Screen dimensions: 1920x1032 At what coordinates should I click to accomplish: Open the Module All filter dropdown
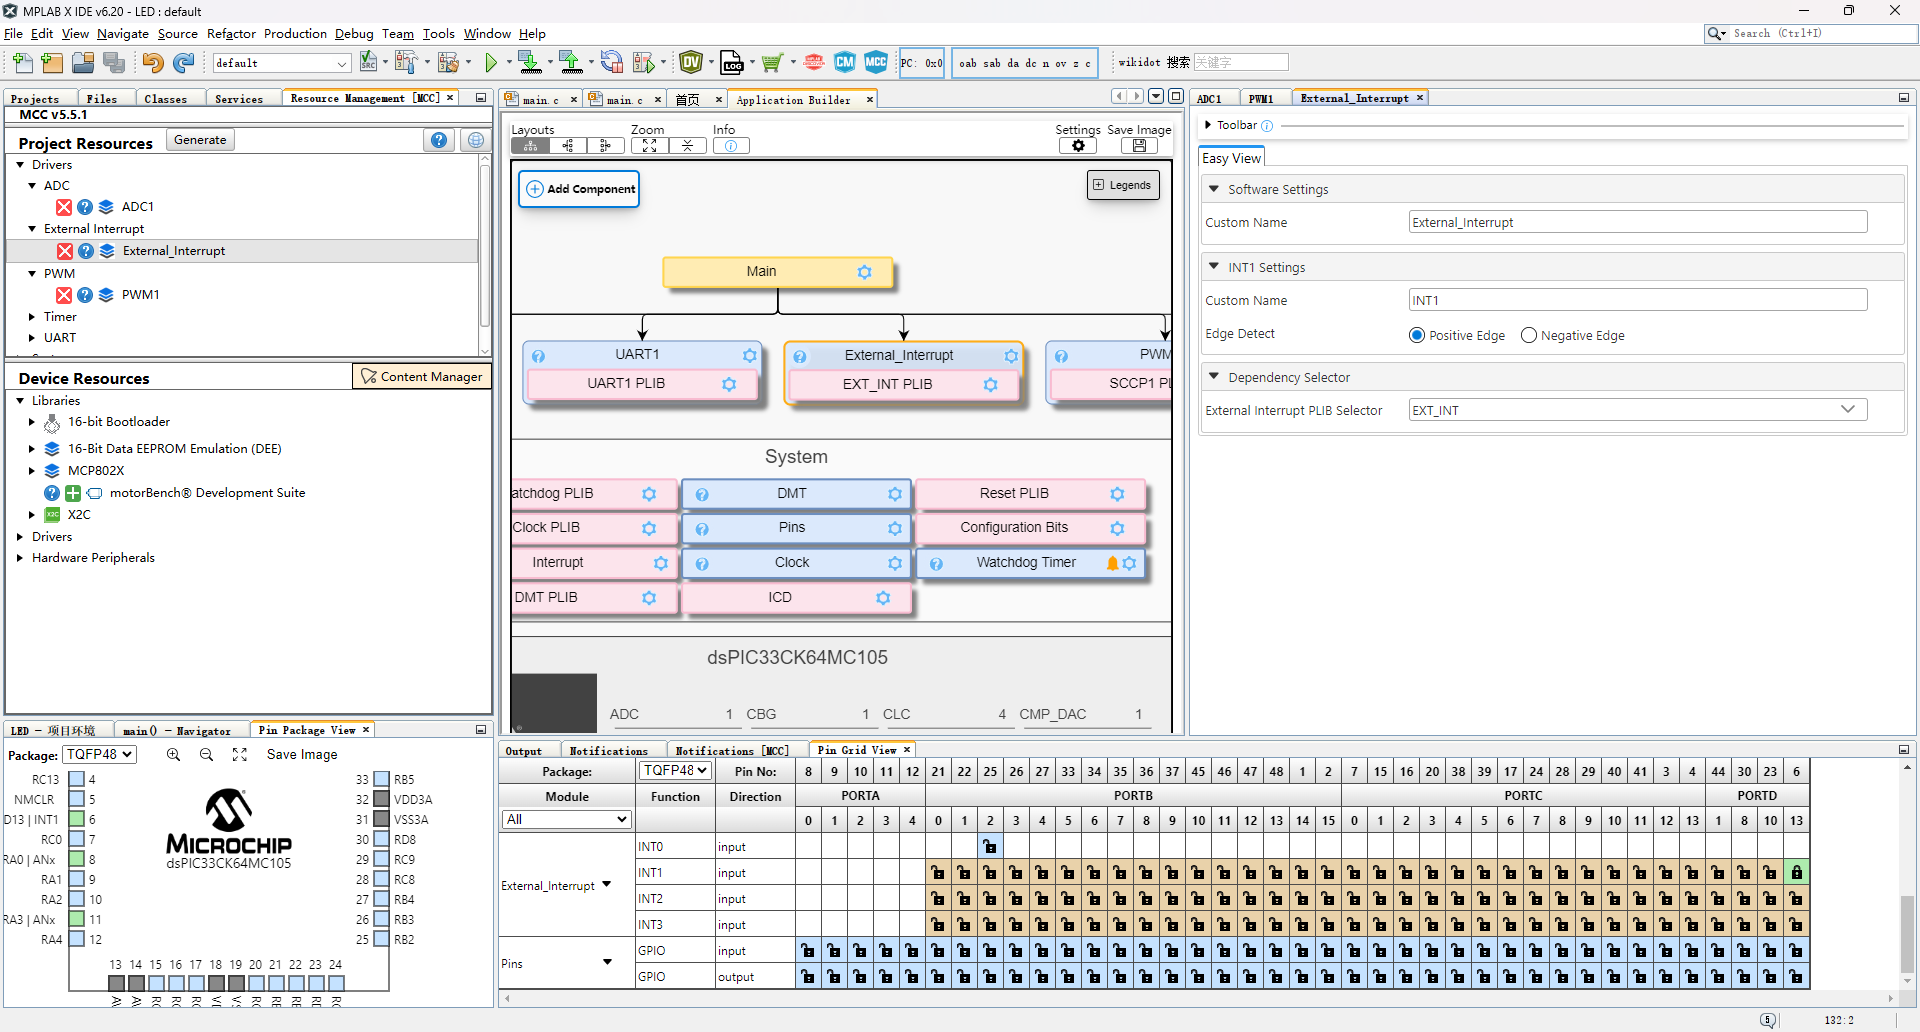(x=566, y=820)
